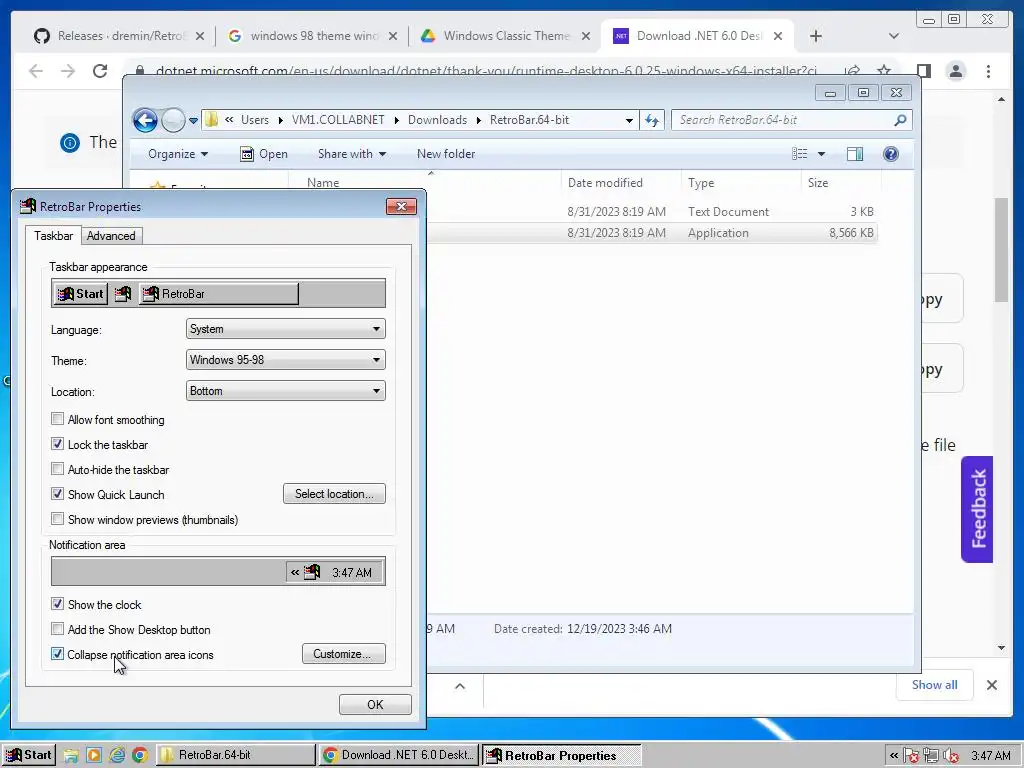Enable Auto-hide the taskbar
Viewport: 1024px width, 768px height.
pos(57,469)
